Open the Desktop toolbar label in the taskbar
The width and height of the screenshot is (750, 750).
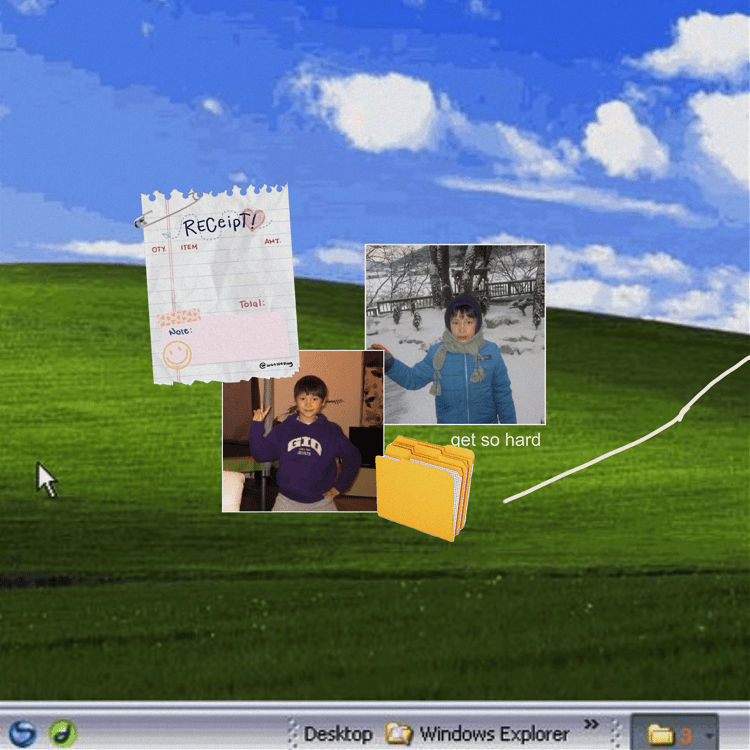338,734
